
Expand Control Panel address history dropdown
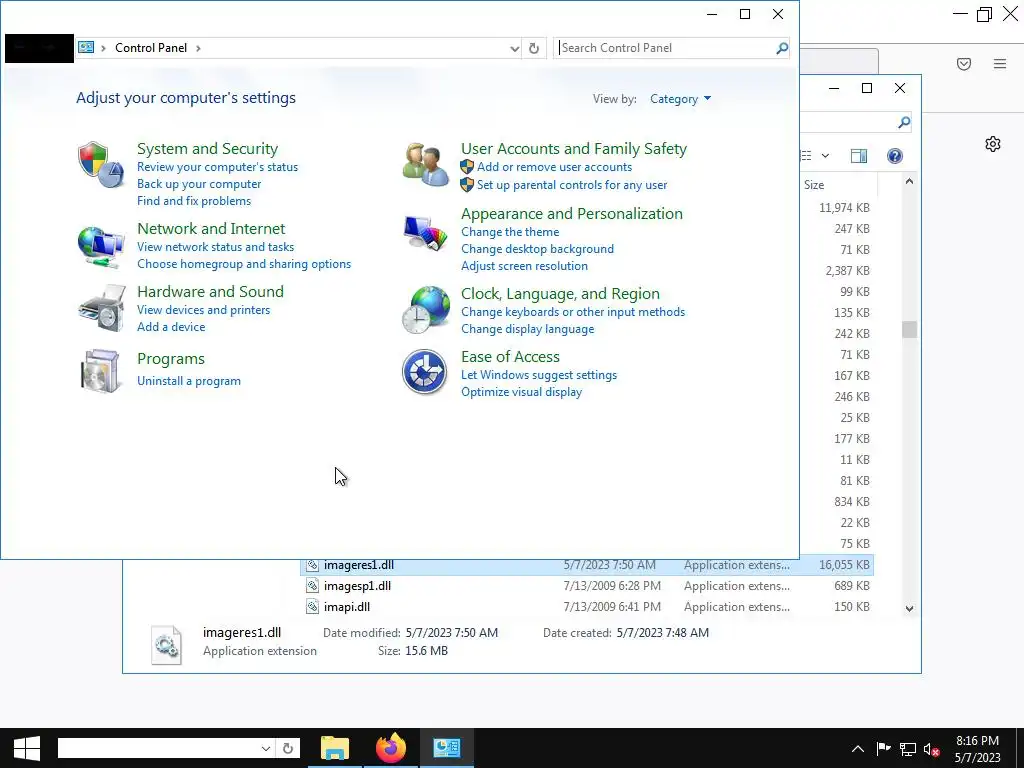pyautogui.click(x=514, y=48)
